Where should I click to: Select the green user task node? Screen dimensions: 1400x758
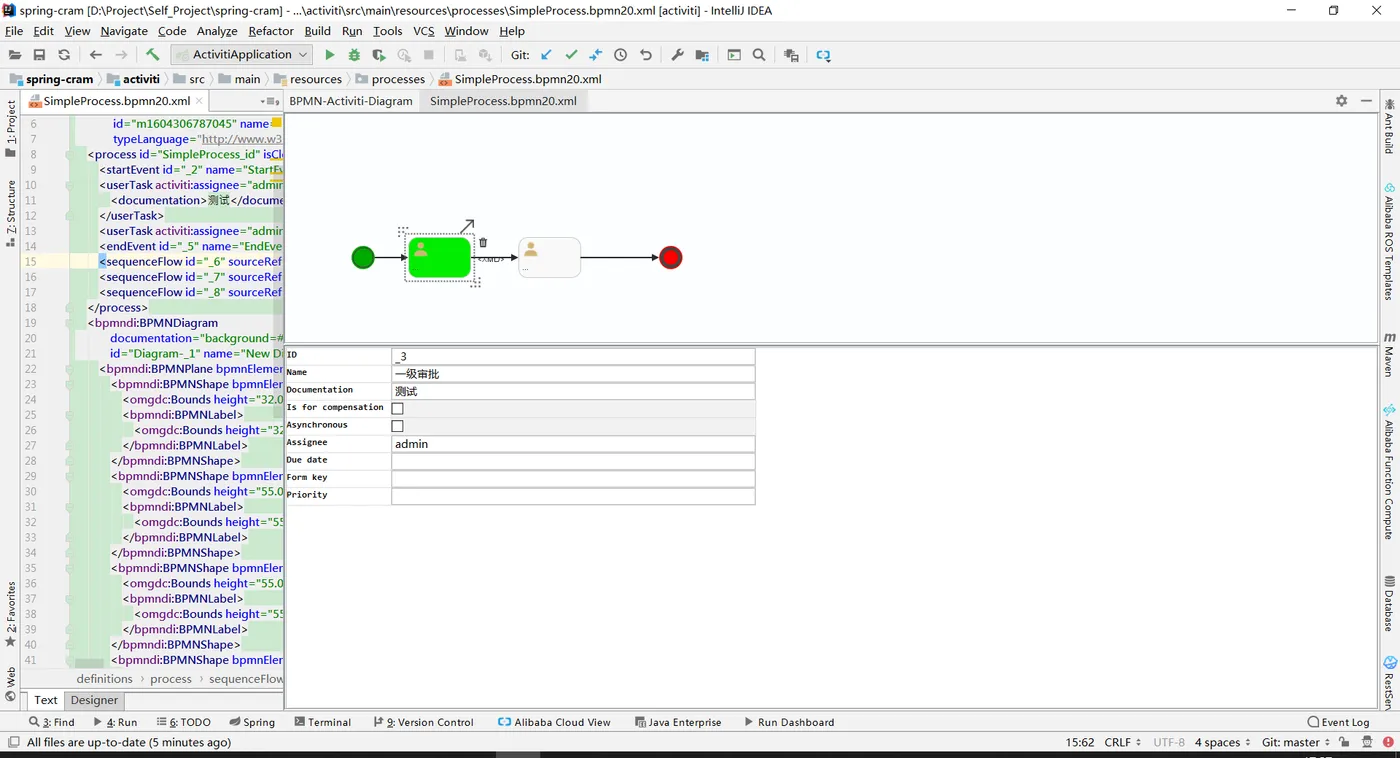(439, 257)
